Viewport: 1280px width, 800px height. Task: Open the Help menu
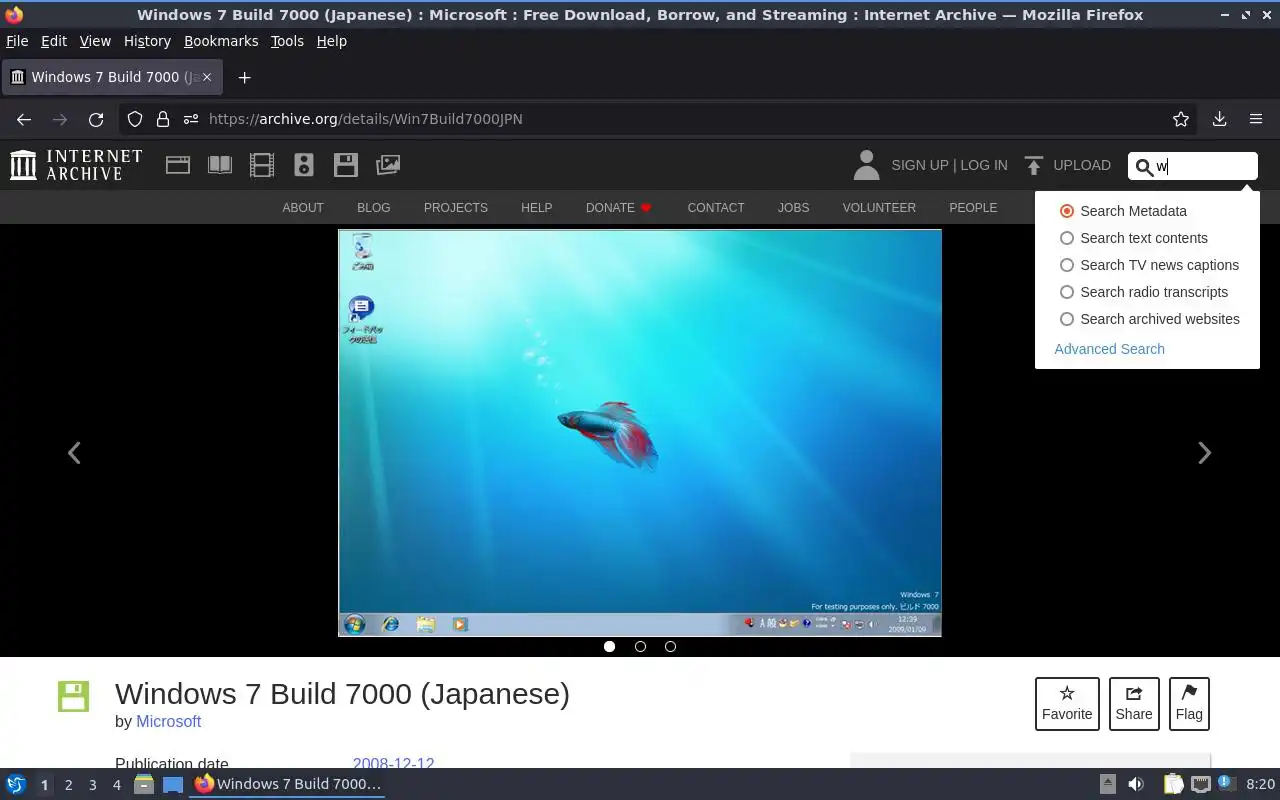[x=332, y=41]
